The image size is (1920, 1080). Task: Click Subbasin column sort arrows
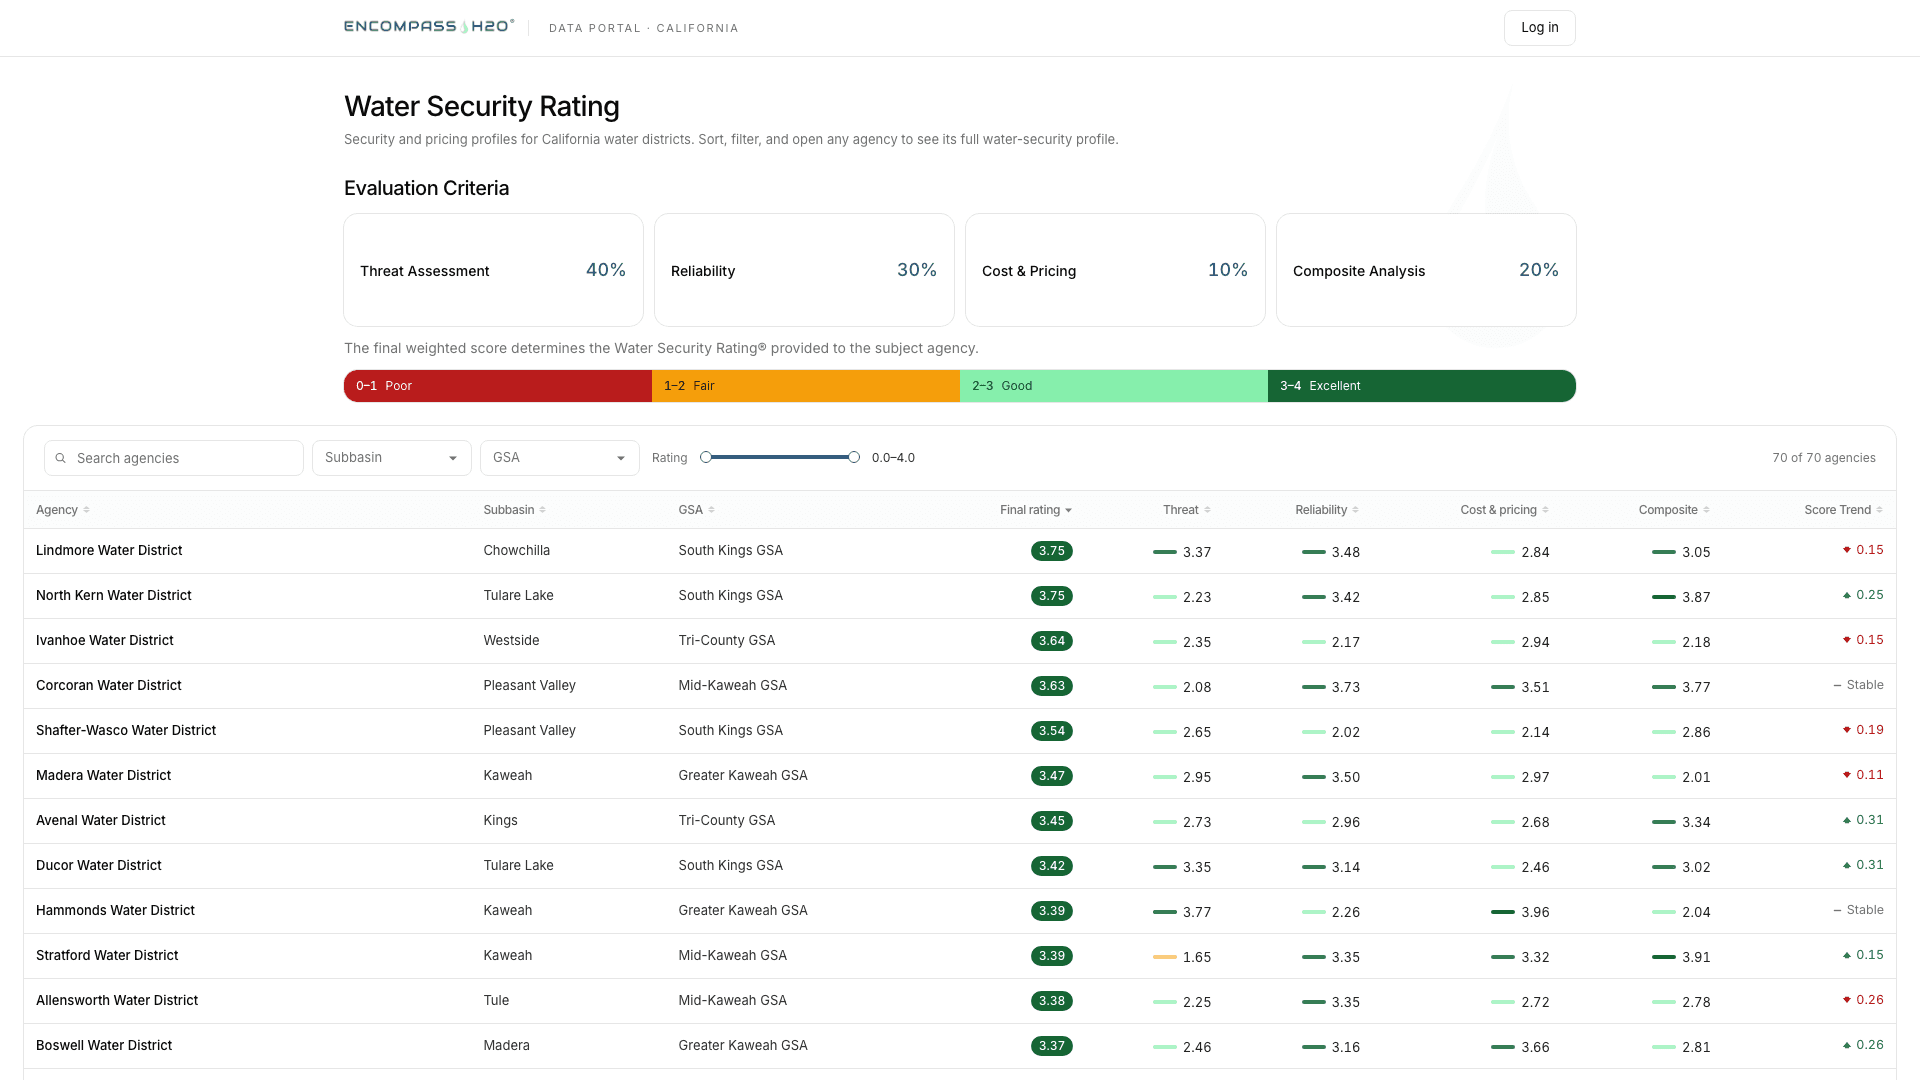coord(543,510)
